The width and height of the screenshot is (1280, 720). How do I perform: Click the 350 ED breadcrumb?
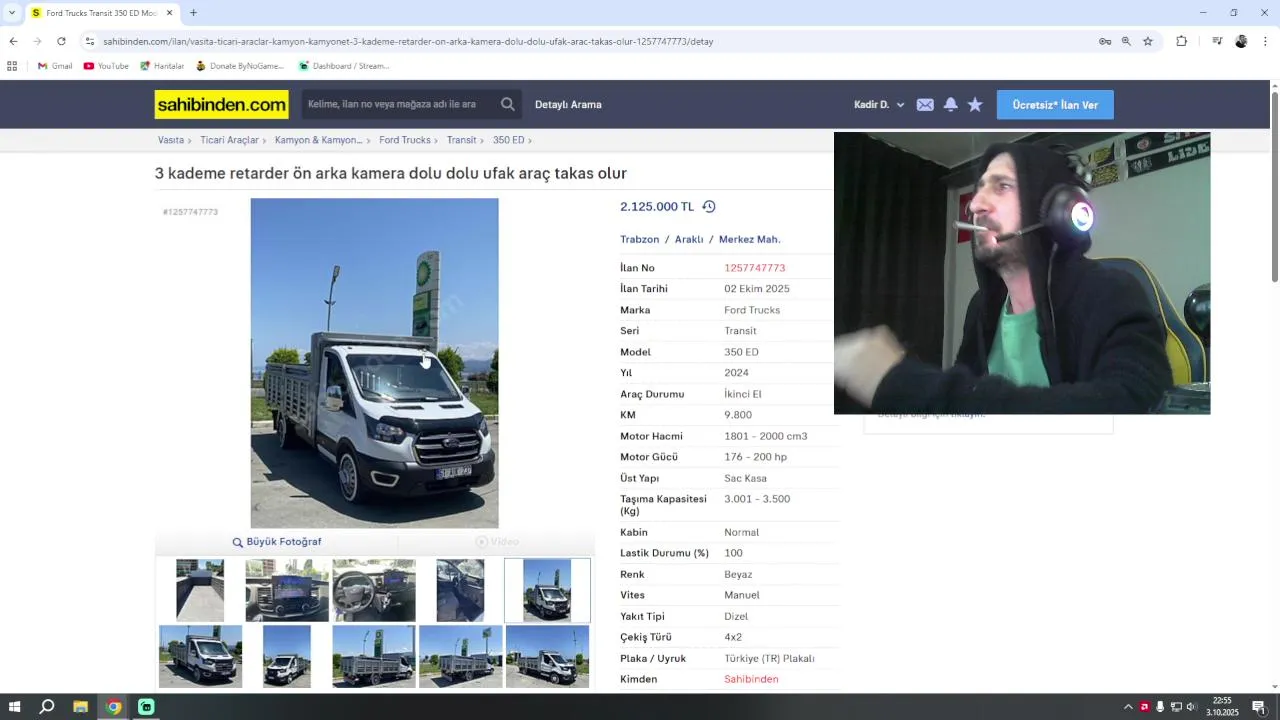pos(508,140)
